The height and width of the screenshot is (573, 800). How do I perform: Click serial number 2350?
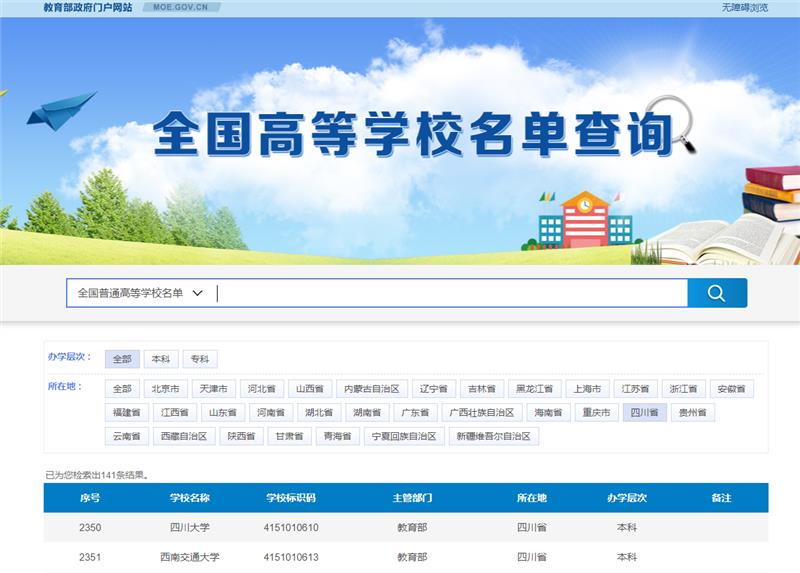pyautogui.click(x=90, y=528)
